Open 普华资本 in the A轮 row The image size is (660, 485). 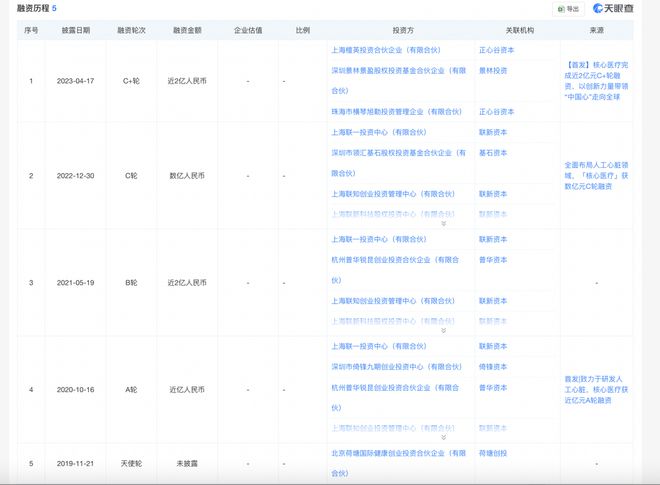[x=493, y=387]
